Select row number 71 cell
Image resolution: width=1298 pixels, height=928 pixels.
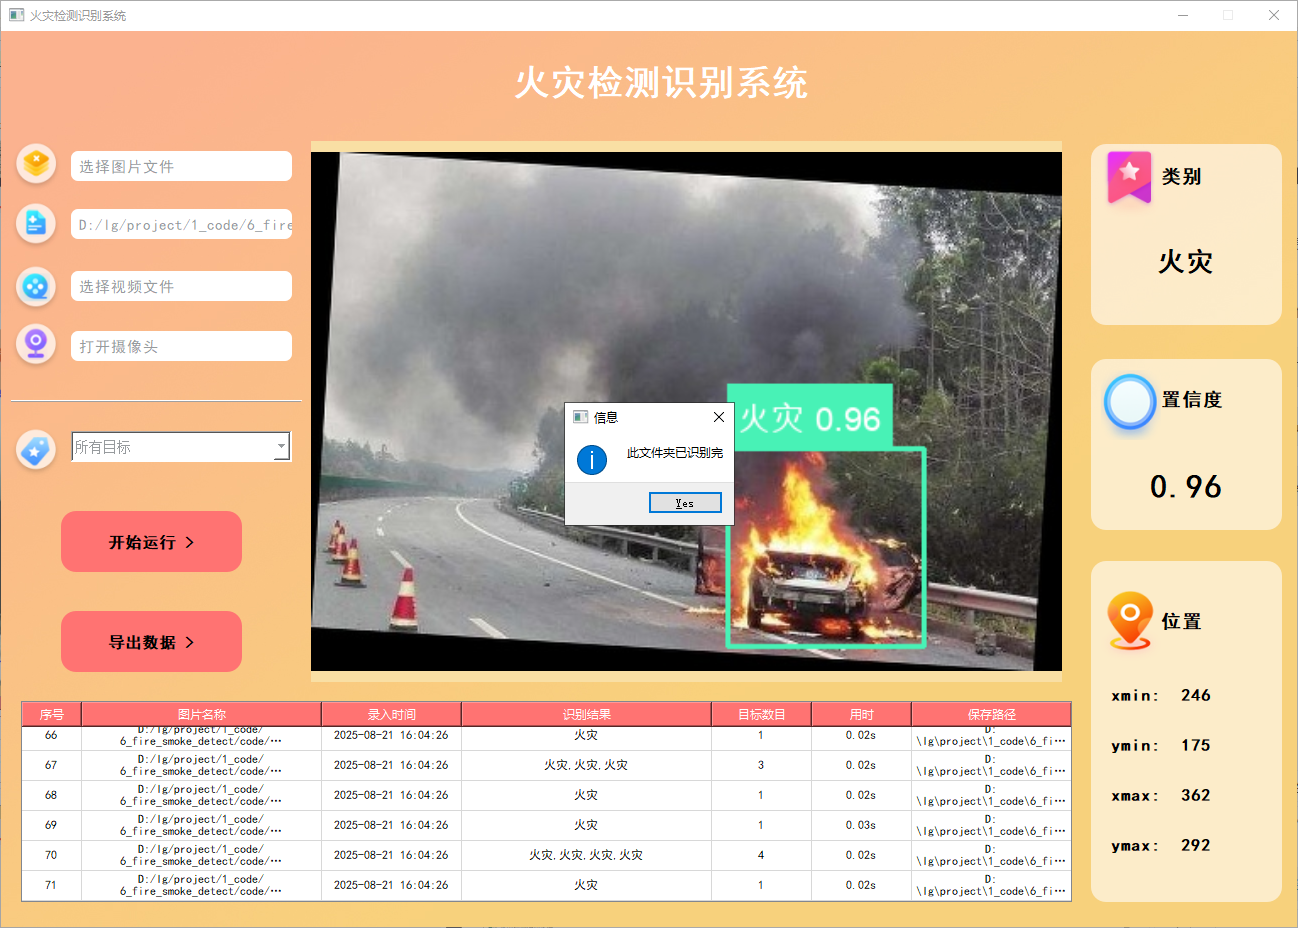[51, 885]
